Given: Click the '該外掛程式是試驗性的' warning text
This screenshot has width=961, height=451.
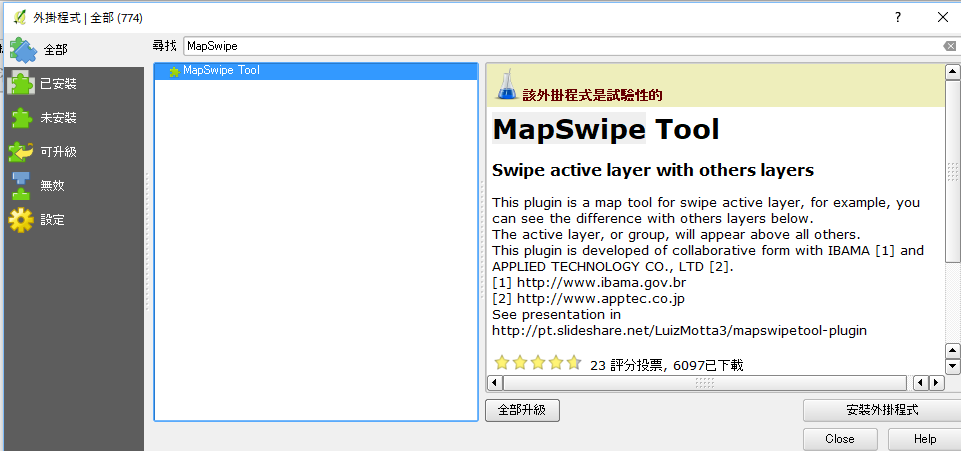Looking at the screenshot, I should coord(592,96).
